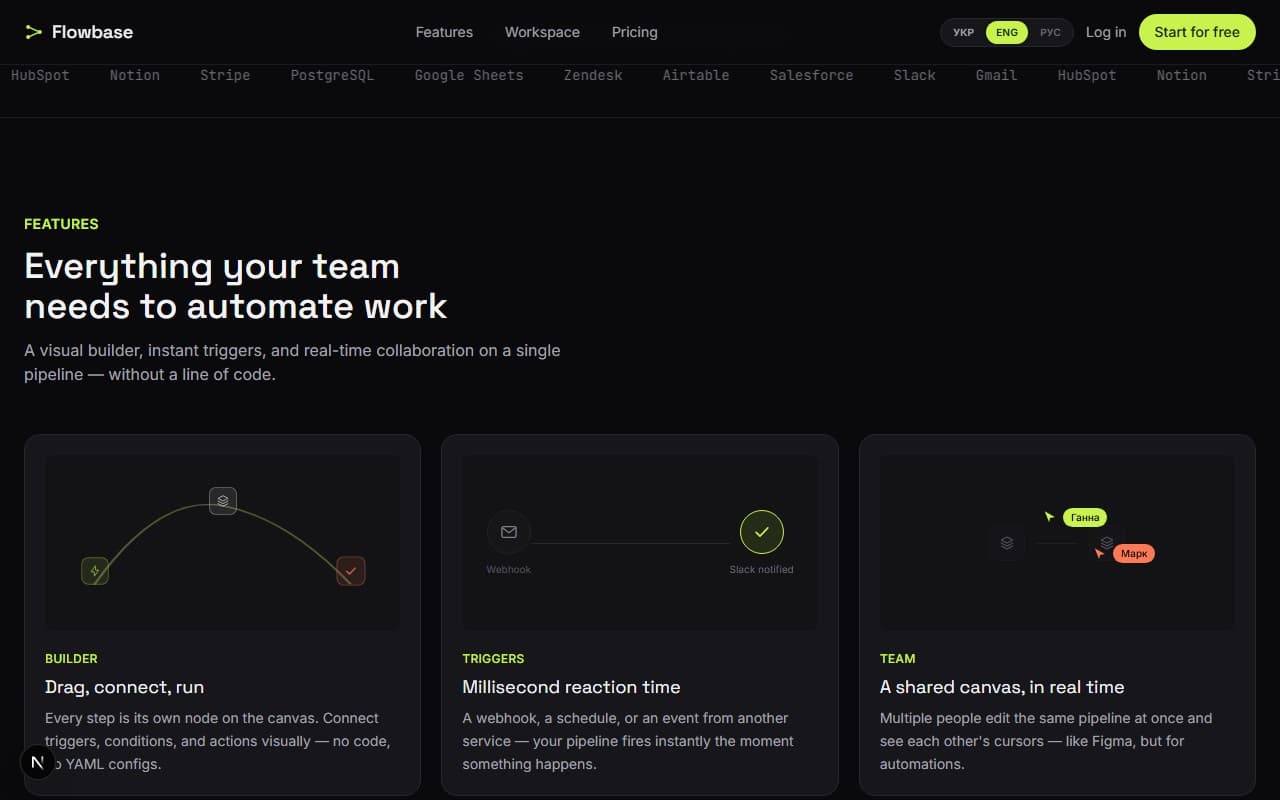Click the "A webhook, a schedule" description
This screenshot has width=1280, height=800.
tap(628, 741)
